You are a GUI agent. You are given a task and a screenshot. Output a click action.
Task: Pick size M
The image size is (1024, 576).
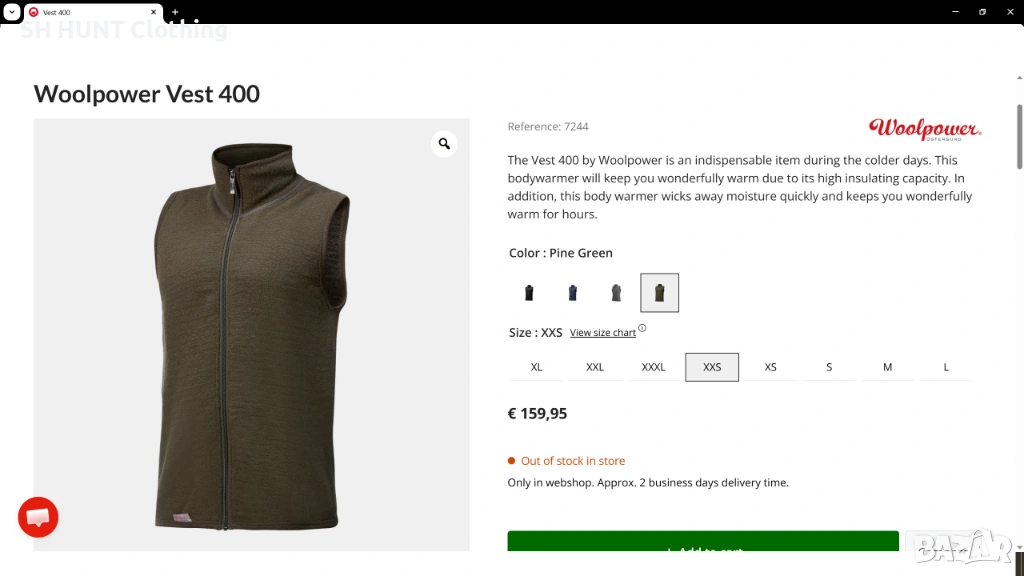point(887,367)
